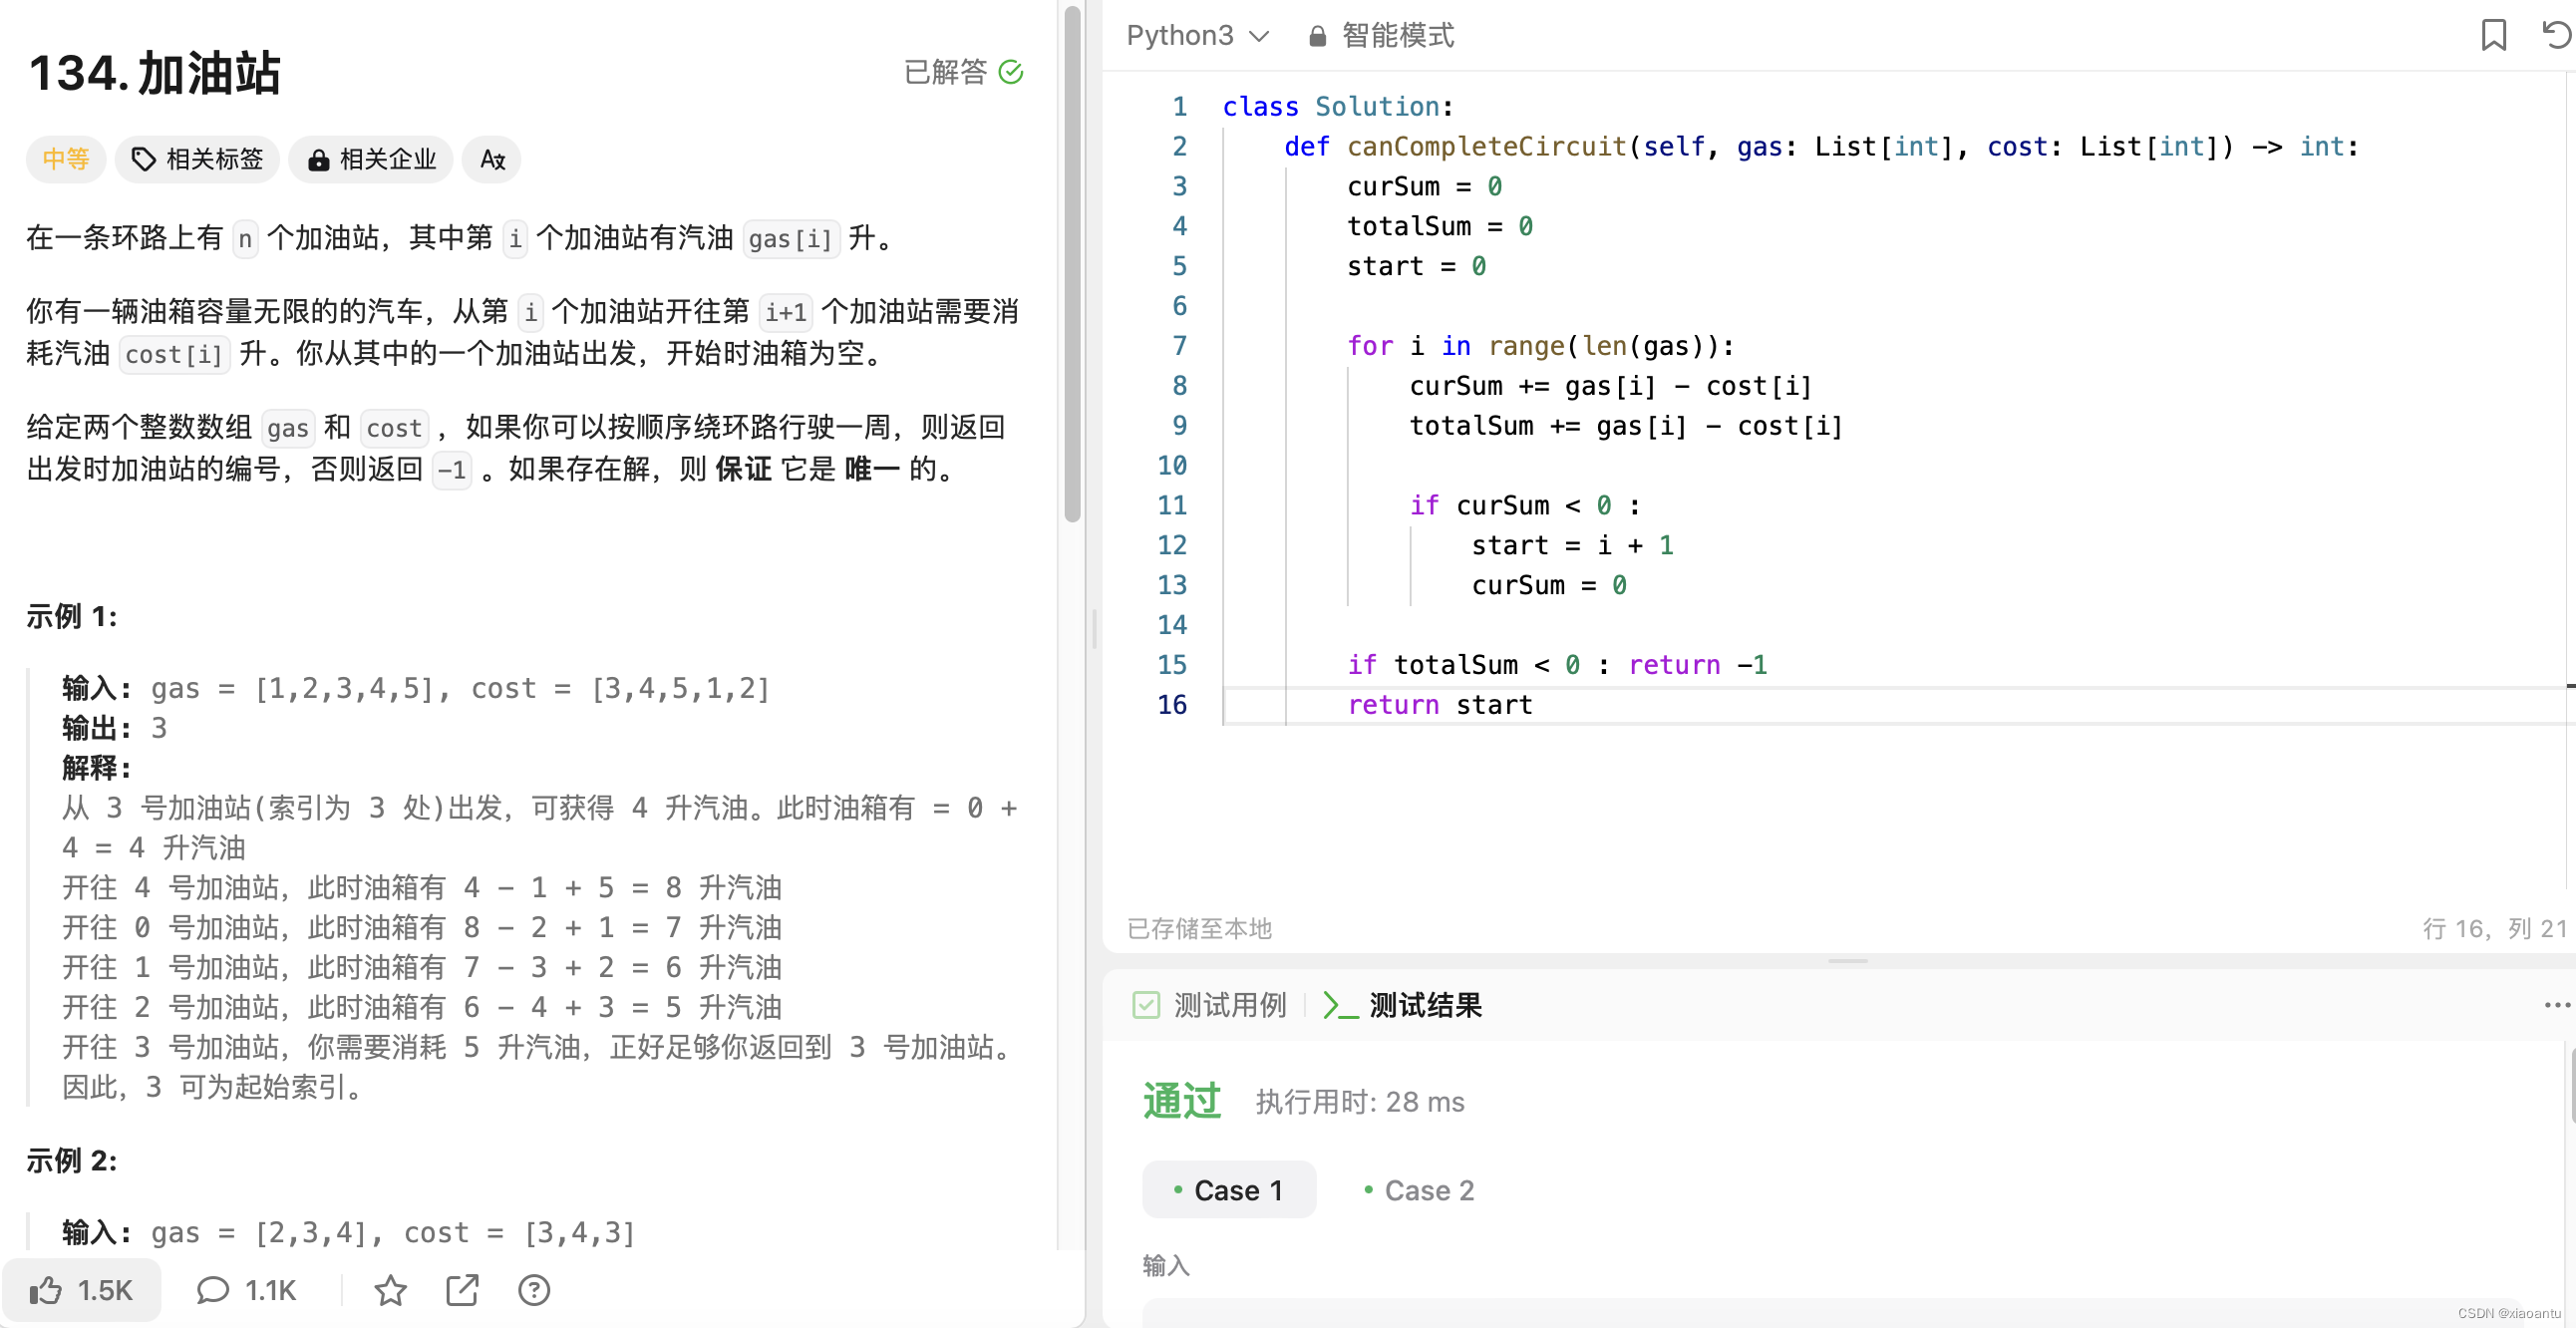Place cursor on 'return start' code line
This screenshot has width=2576, height=1328.
[1440, 705]
